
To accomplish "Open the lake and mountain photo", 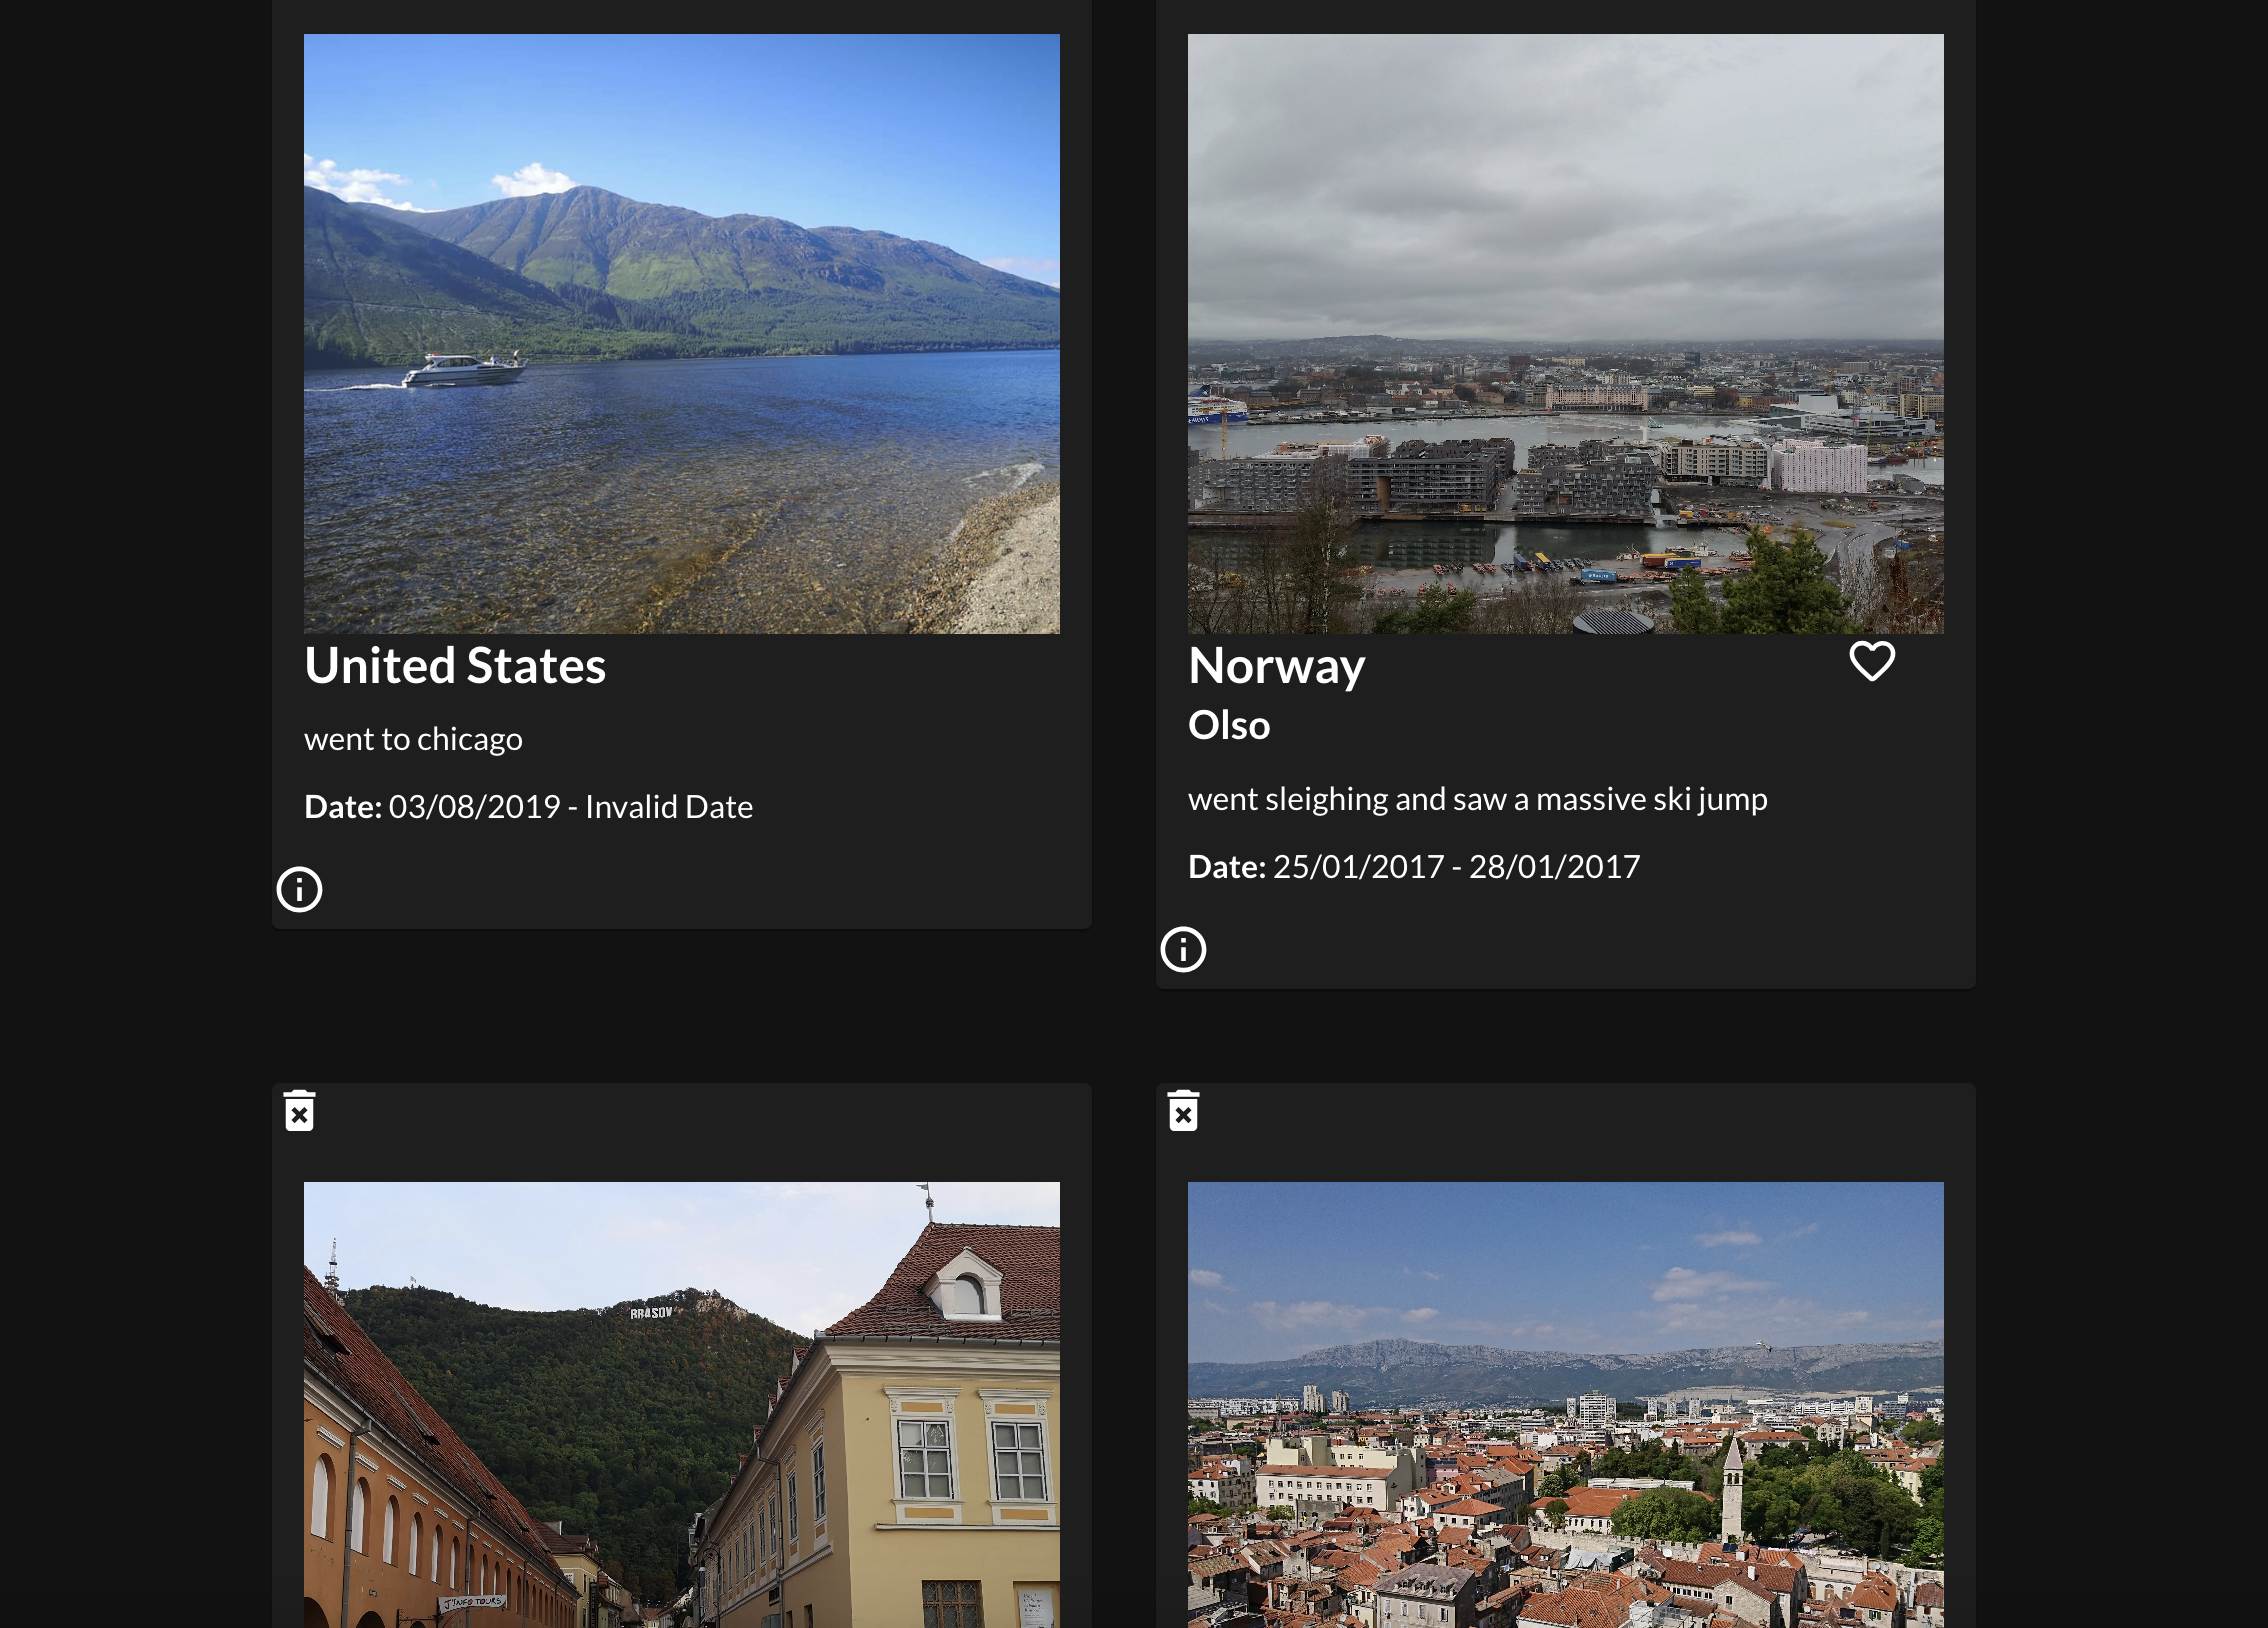I will coord(682,334).
